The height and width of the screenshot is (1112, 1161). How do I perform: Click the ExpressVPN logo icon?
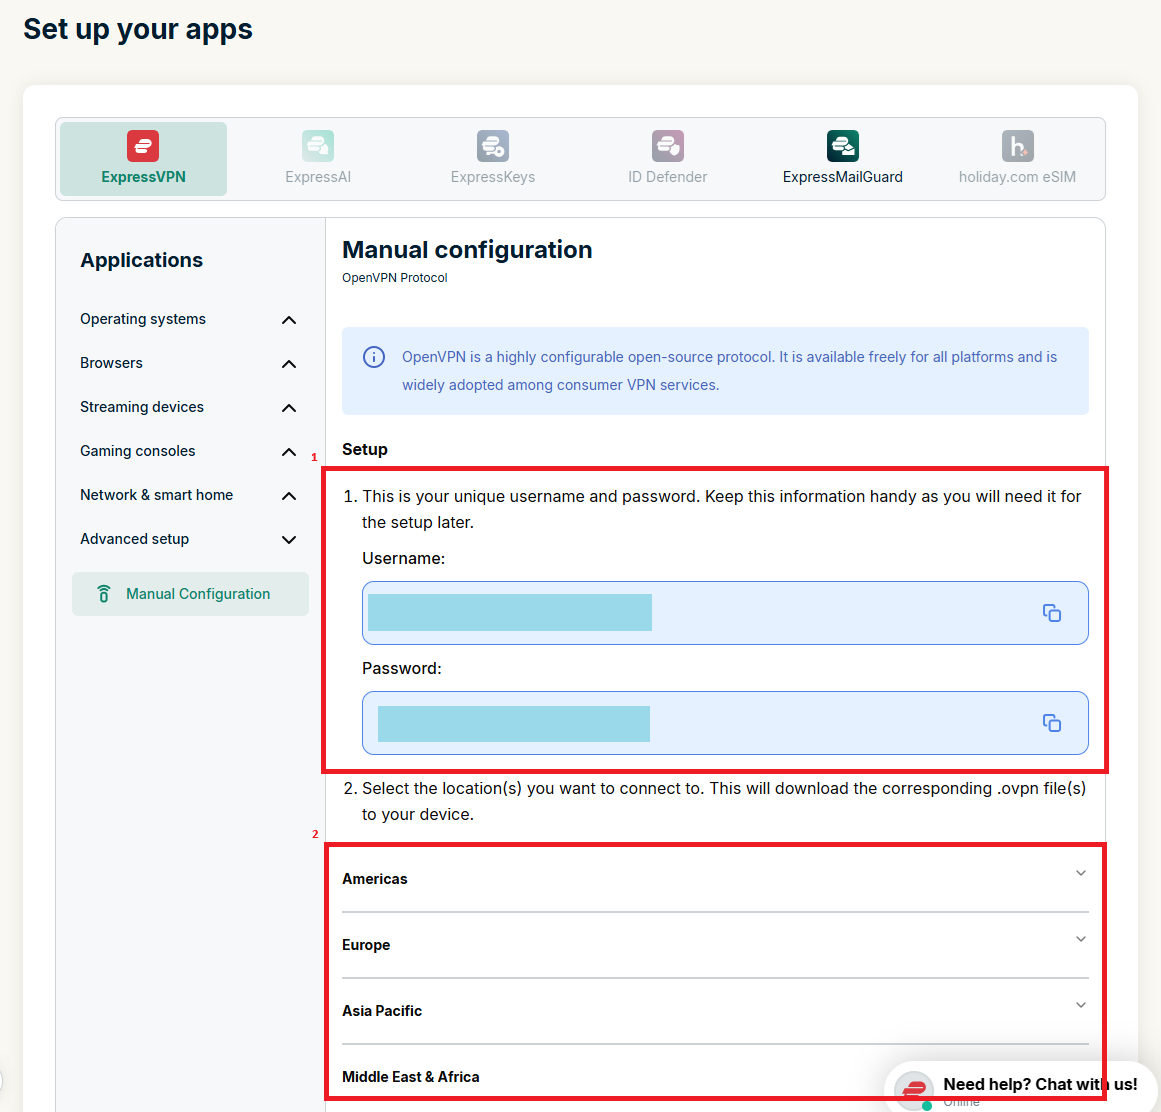(143, 146)
